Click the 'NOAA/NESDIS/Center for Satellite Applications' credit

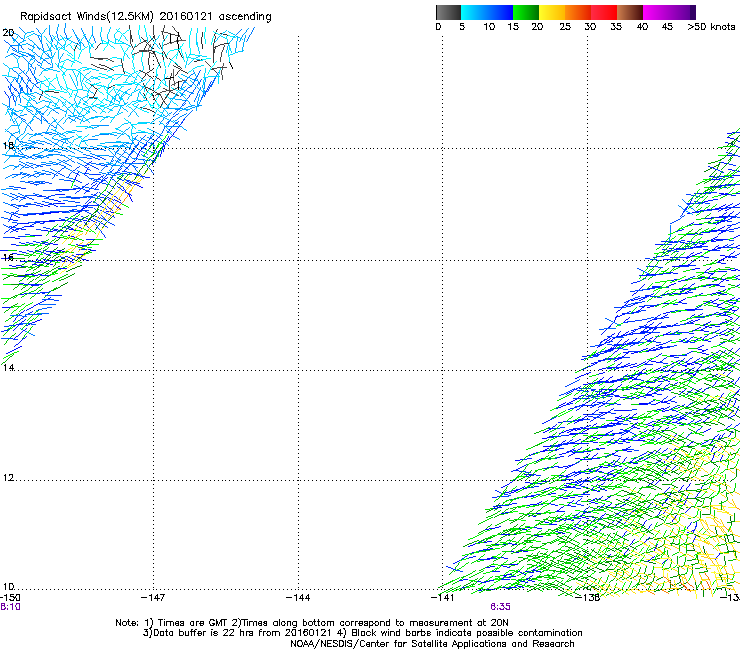[x=432, y=644]
